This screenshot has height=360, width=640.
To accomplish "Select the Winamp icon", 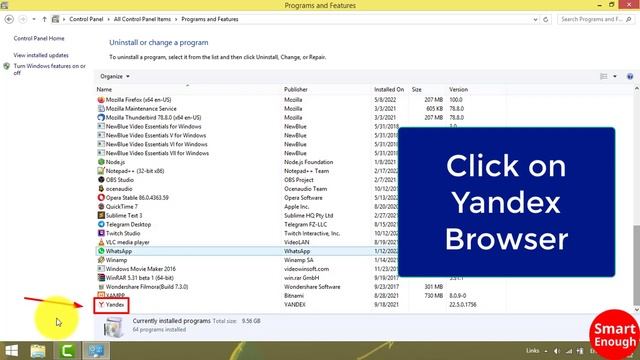I will [101, 260].
